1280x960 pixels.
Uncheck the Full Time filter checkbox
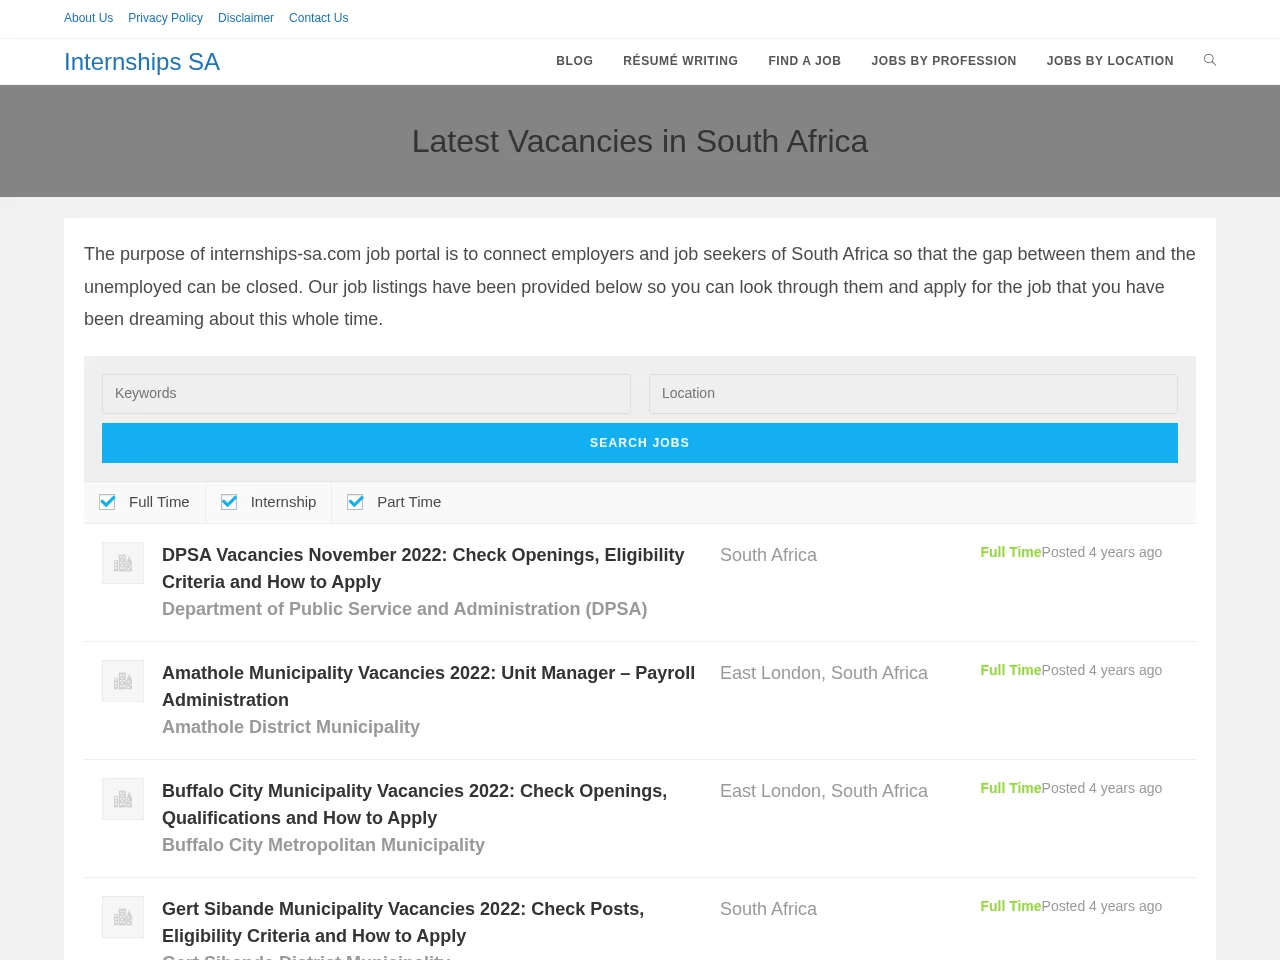107,502
